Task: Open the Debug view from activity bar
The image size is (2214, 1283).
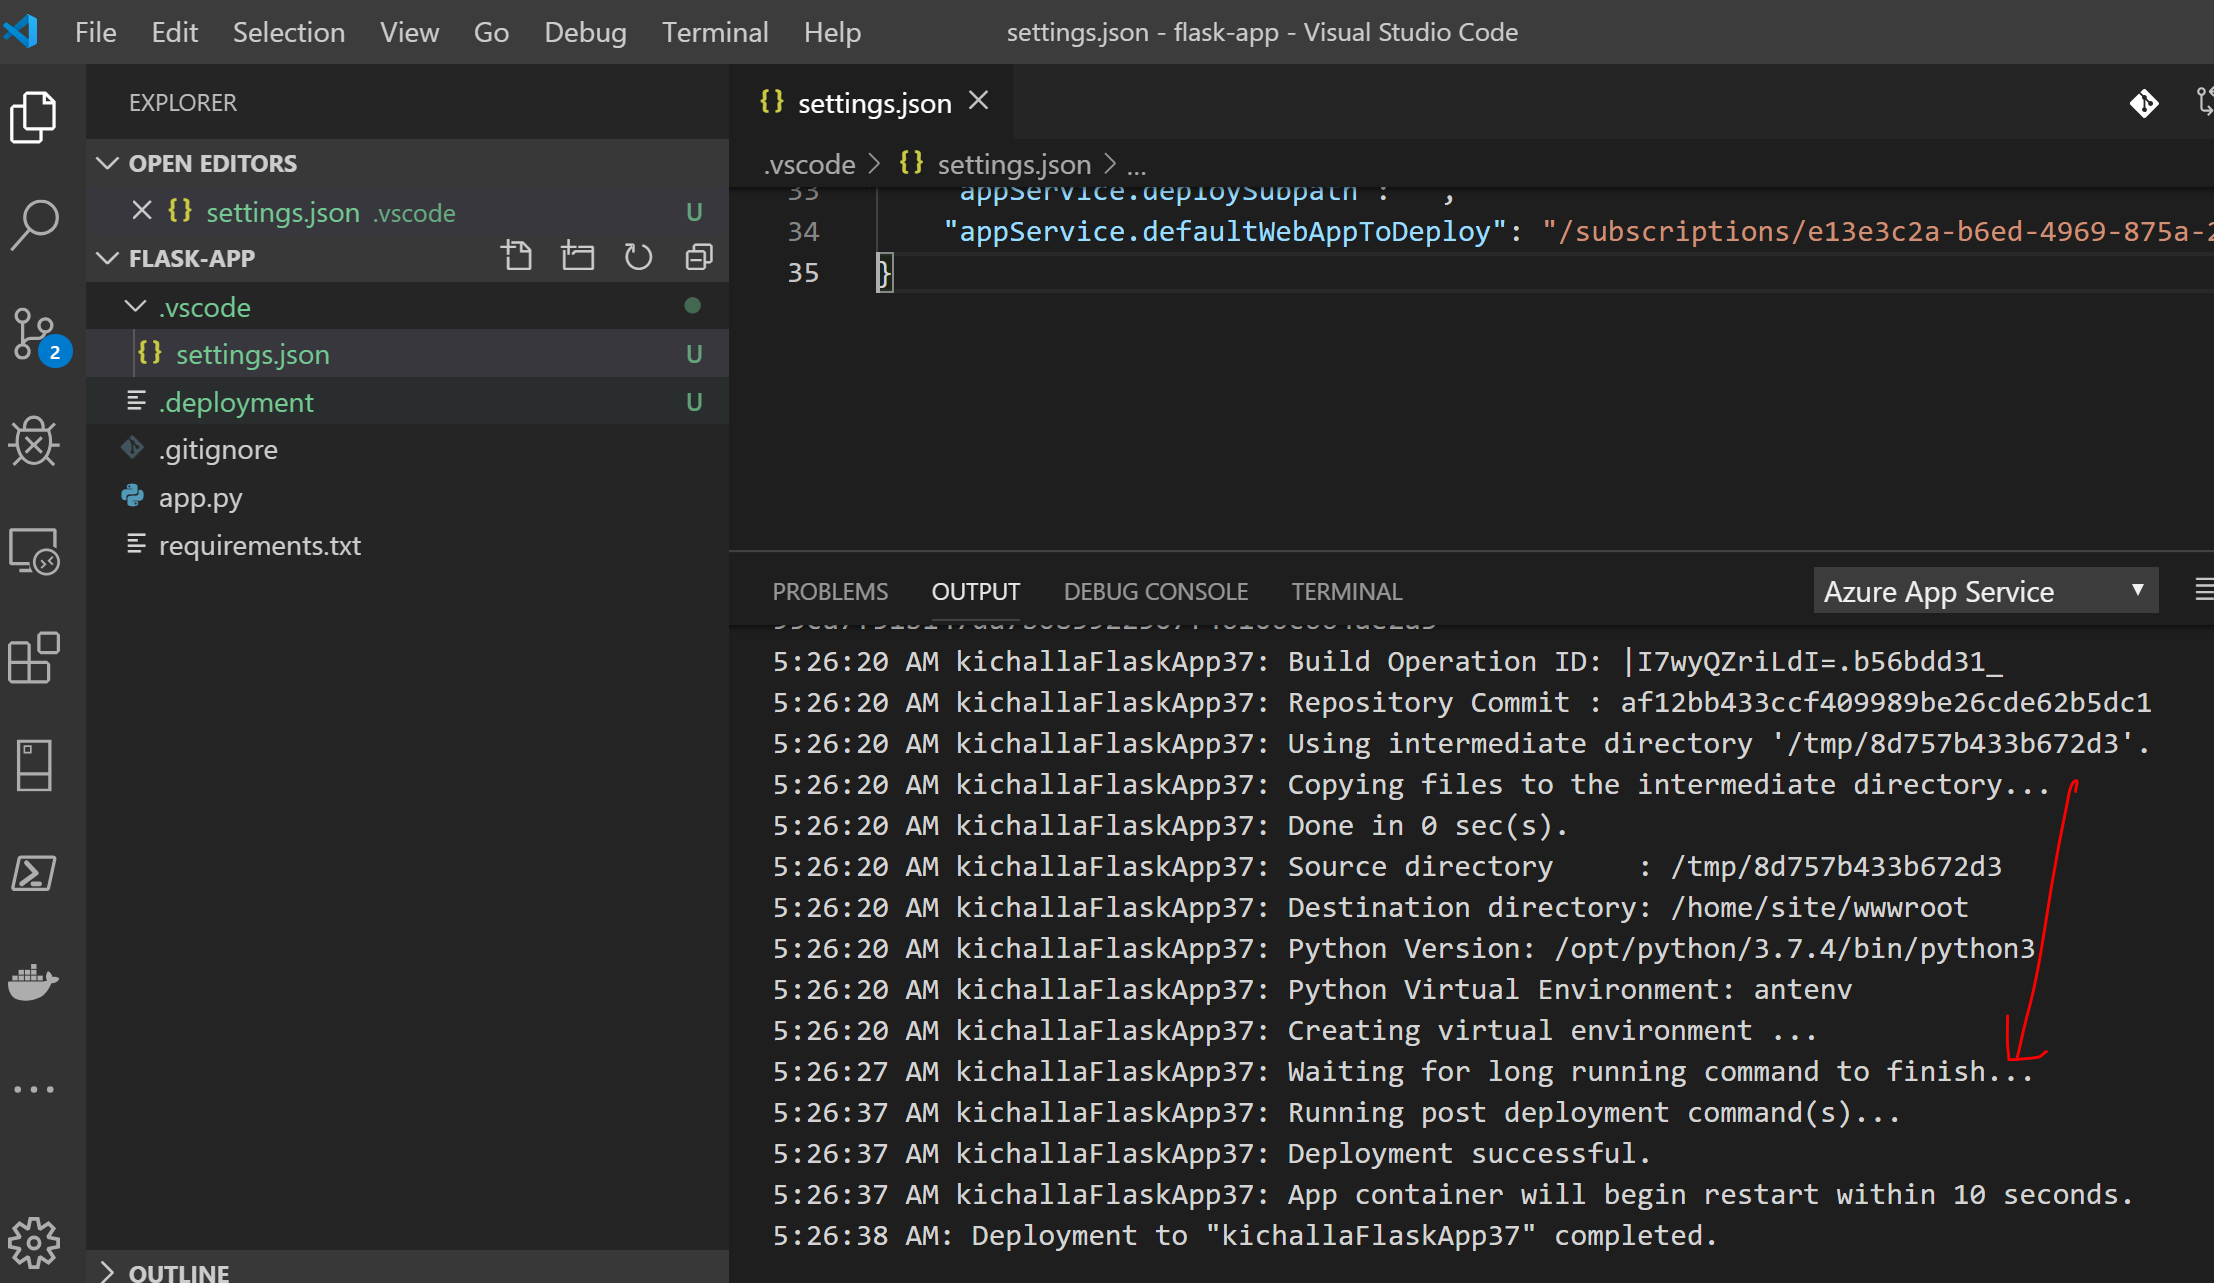Action: pos(35,442)
